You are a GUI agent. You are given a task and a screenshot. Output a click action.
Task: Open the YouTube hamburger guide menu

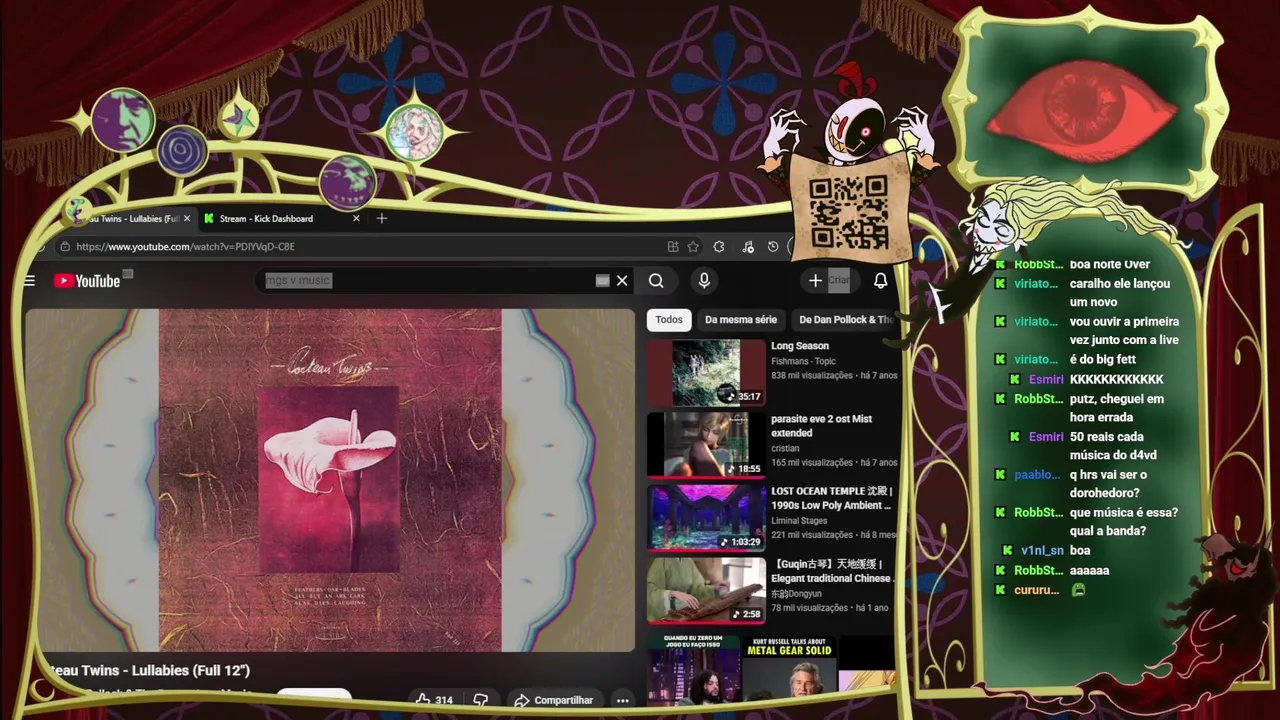tap(30, 281)
